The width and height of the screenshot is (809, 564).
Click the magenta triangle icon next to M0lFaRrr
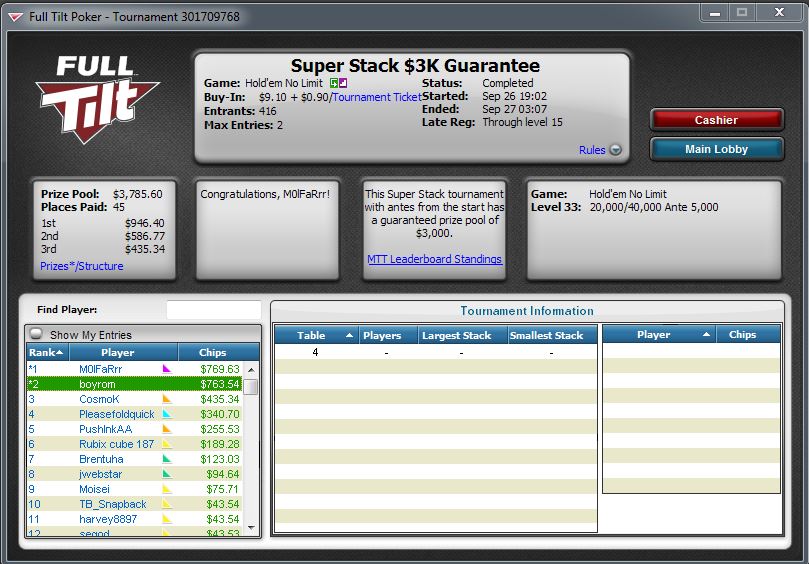pos(167,369)
